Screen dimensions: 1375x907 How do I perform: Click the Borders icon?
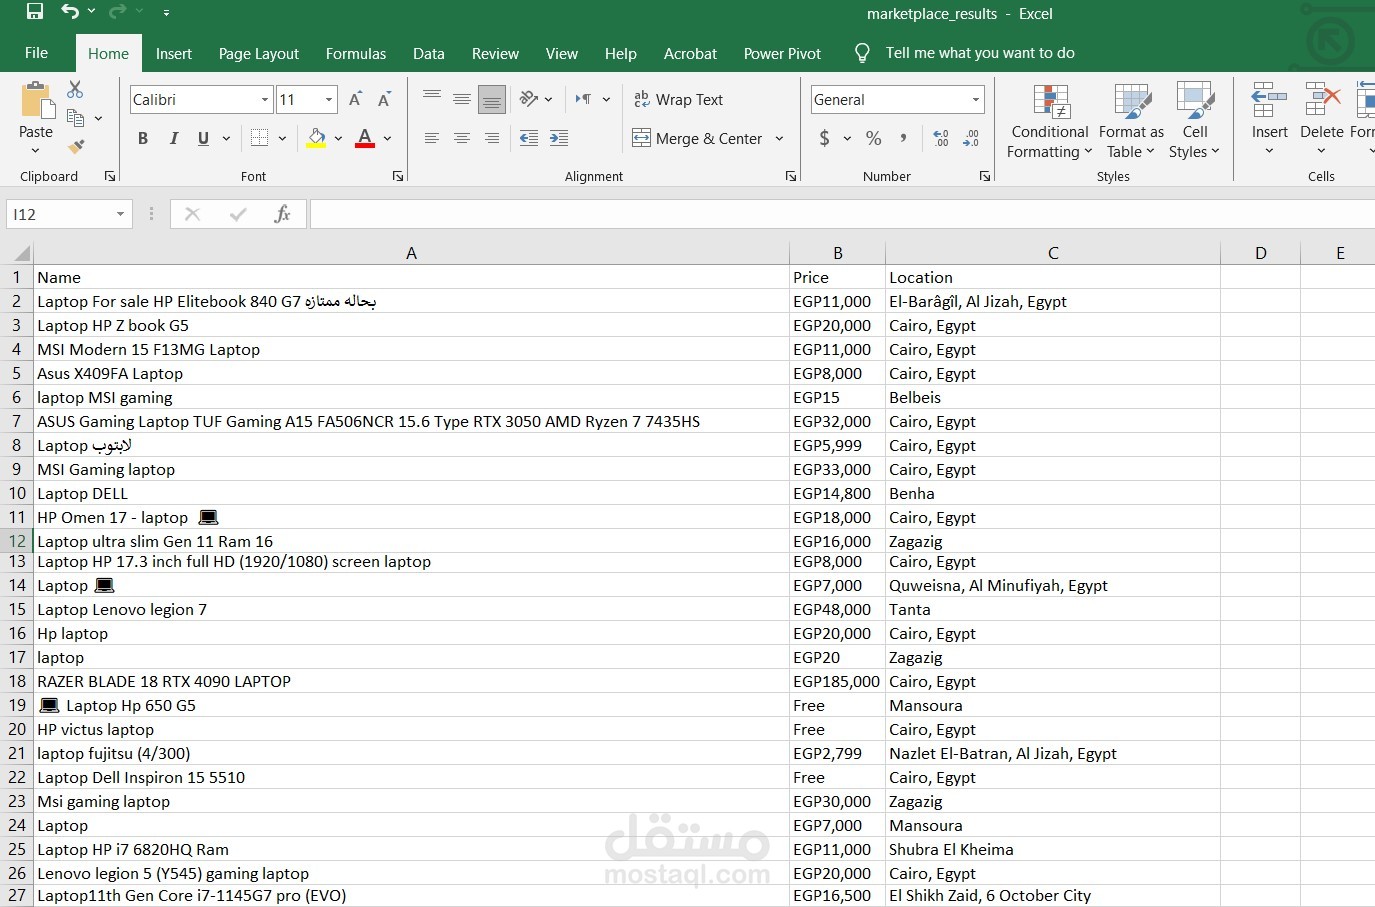260,138
